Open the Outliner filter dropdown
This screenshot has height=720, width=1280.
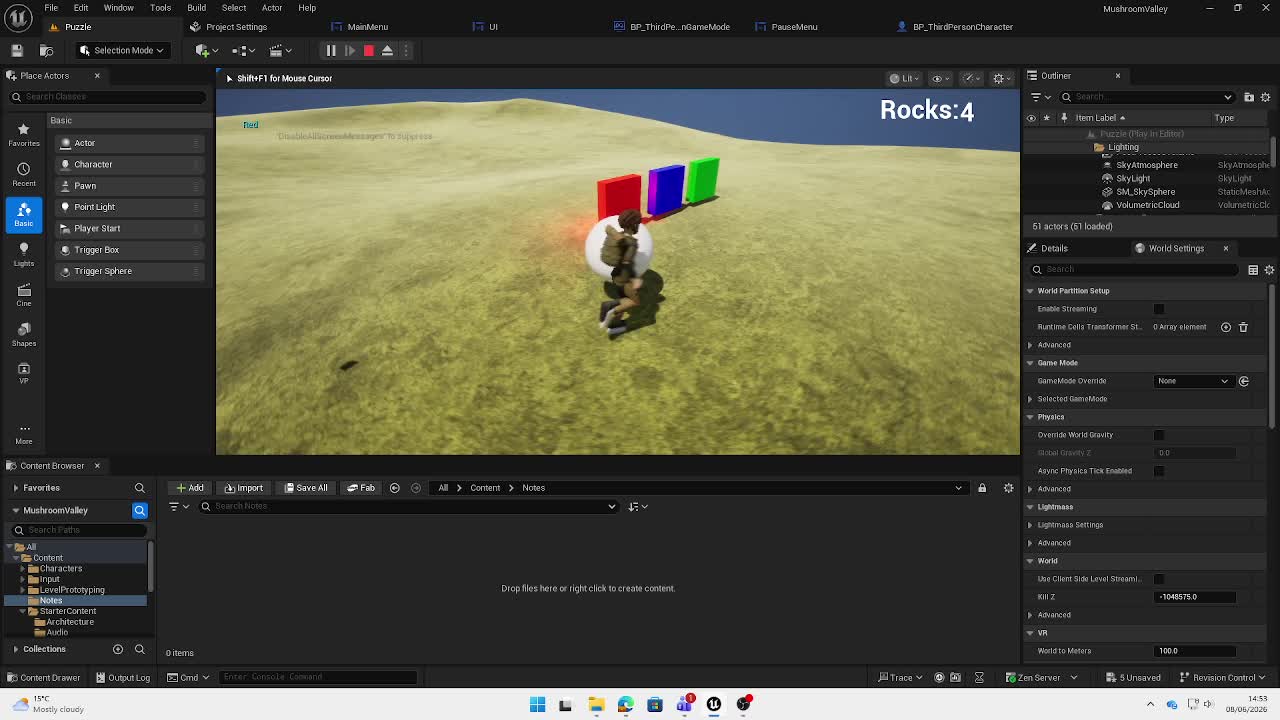(x=1040, y=97)
